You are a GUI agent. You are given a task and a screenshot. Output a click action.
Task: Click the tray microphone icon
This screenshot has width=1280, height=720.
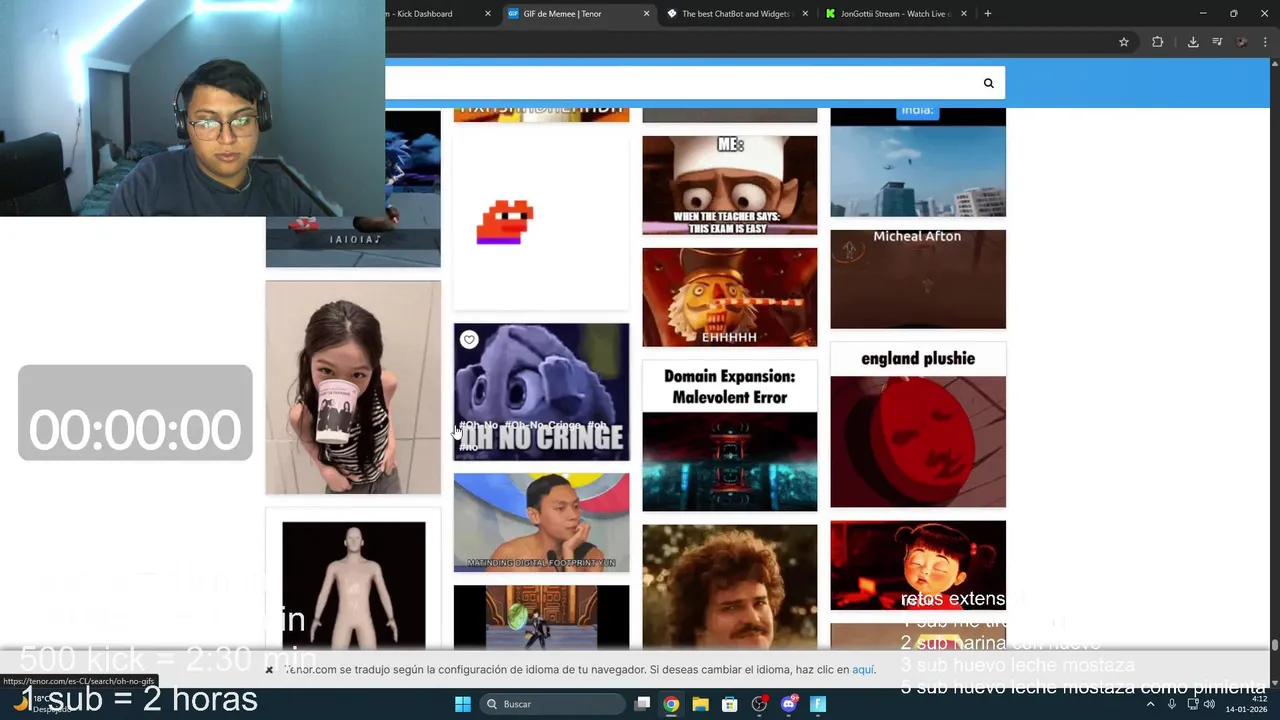coord(1172,704)
